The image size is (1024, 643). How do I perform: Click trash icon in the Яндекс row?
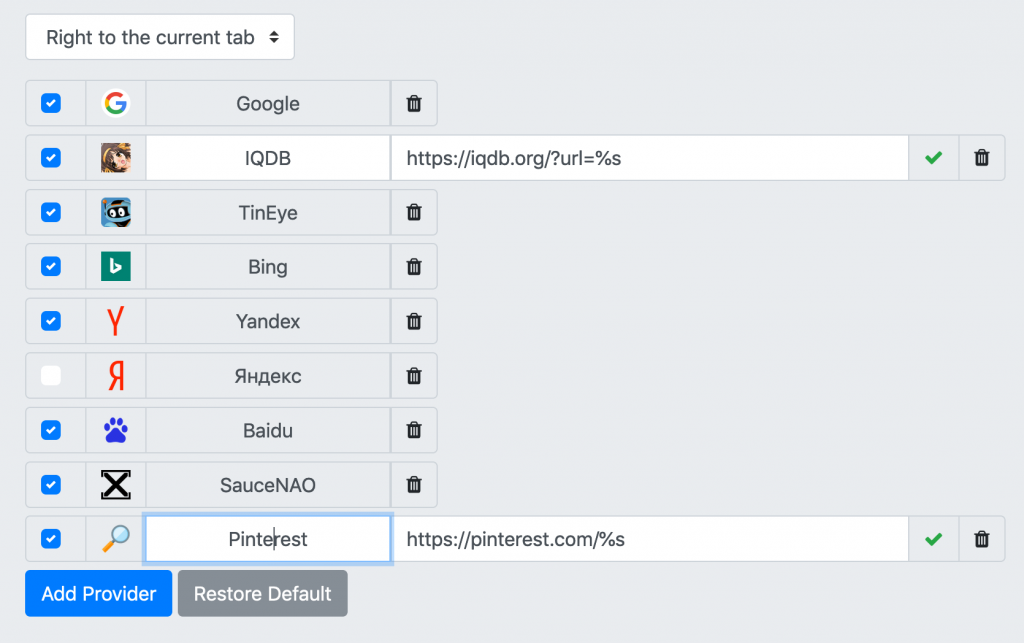[414, 375]
